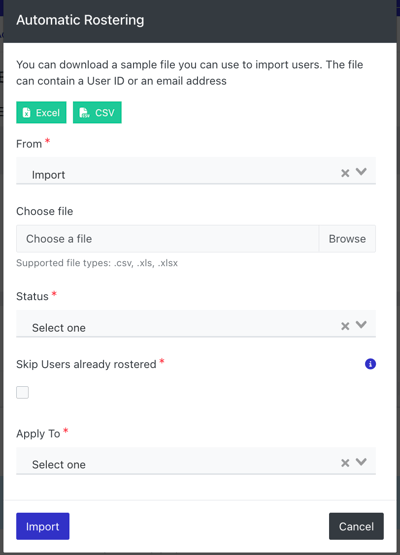This screenshot has height=555, width=400.
Task: Expand the Apply To dropdown chevron
Action: [361, 462]
